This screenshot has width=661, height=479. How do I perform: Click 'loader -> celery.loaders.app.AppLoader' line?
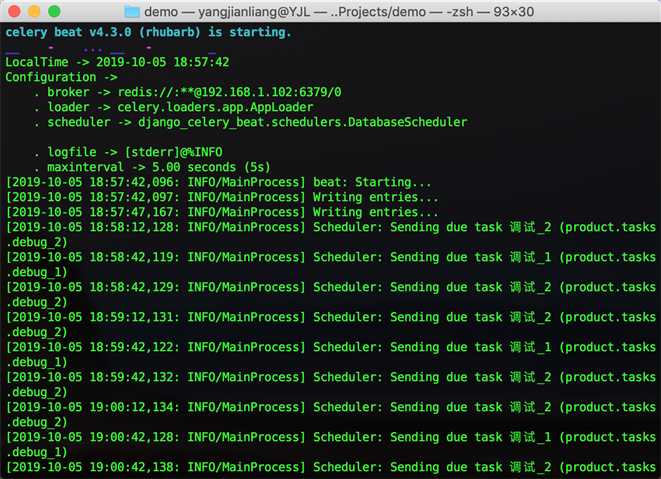(x=174, y=107)
